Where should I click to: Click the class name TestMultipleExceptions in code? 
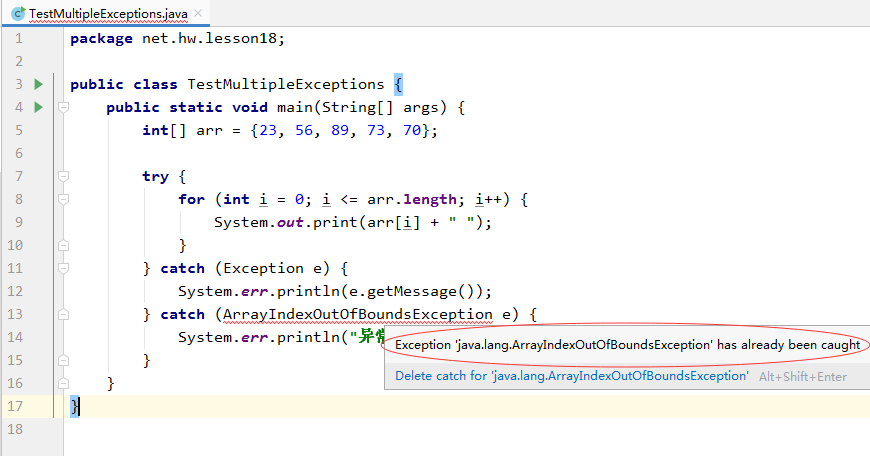[286, 84]
